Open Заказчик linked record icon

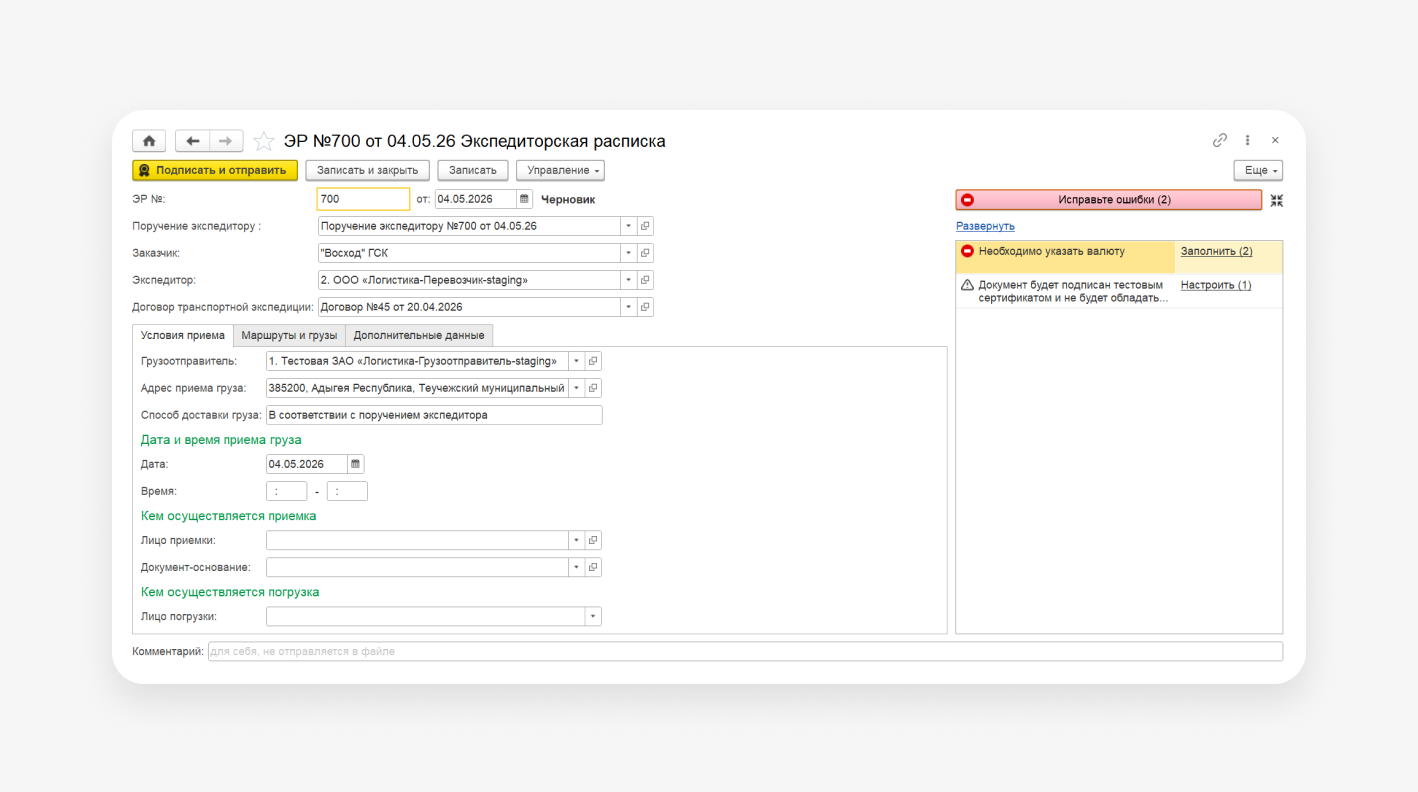pyautogui.click(x=645, y=253)
